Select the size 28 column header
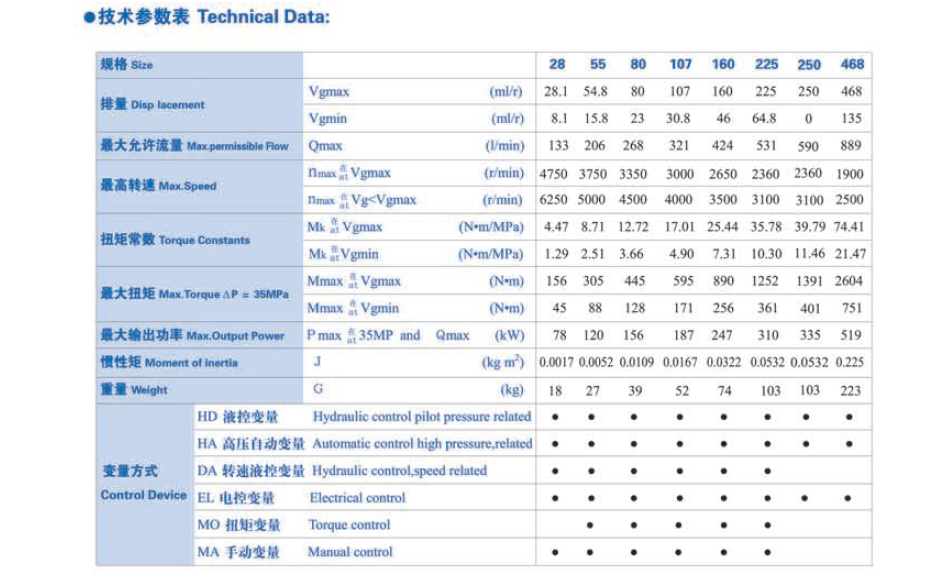The width and height of the screenshot is (937, 586). 557,65
